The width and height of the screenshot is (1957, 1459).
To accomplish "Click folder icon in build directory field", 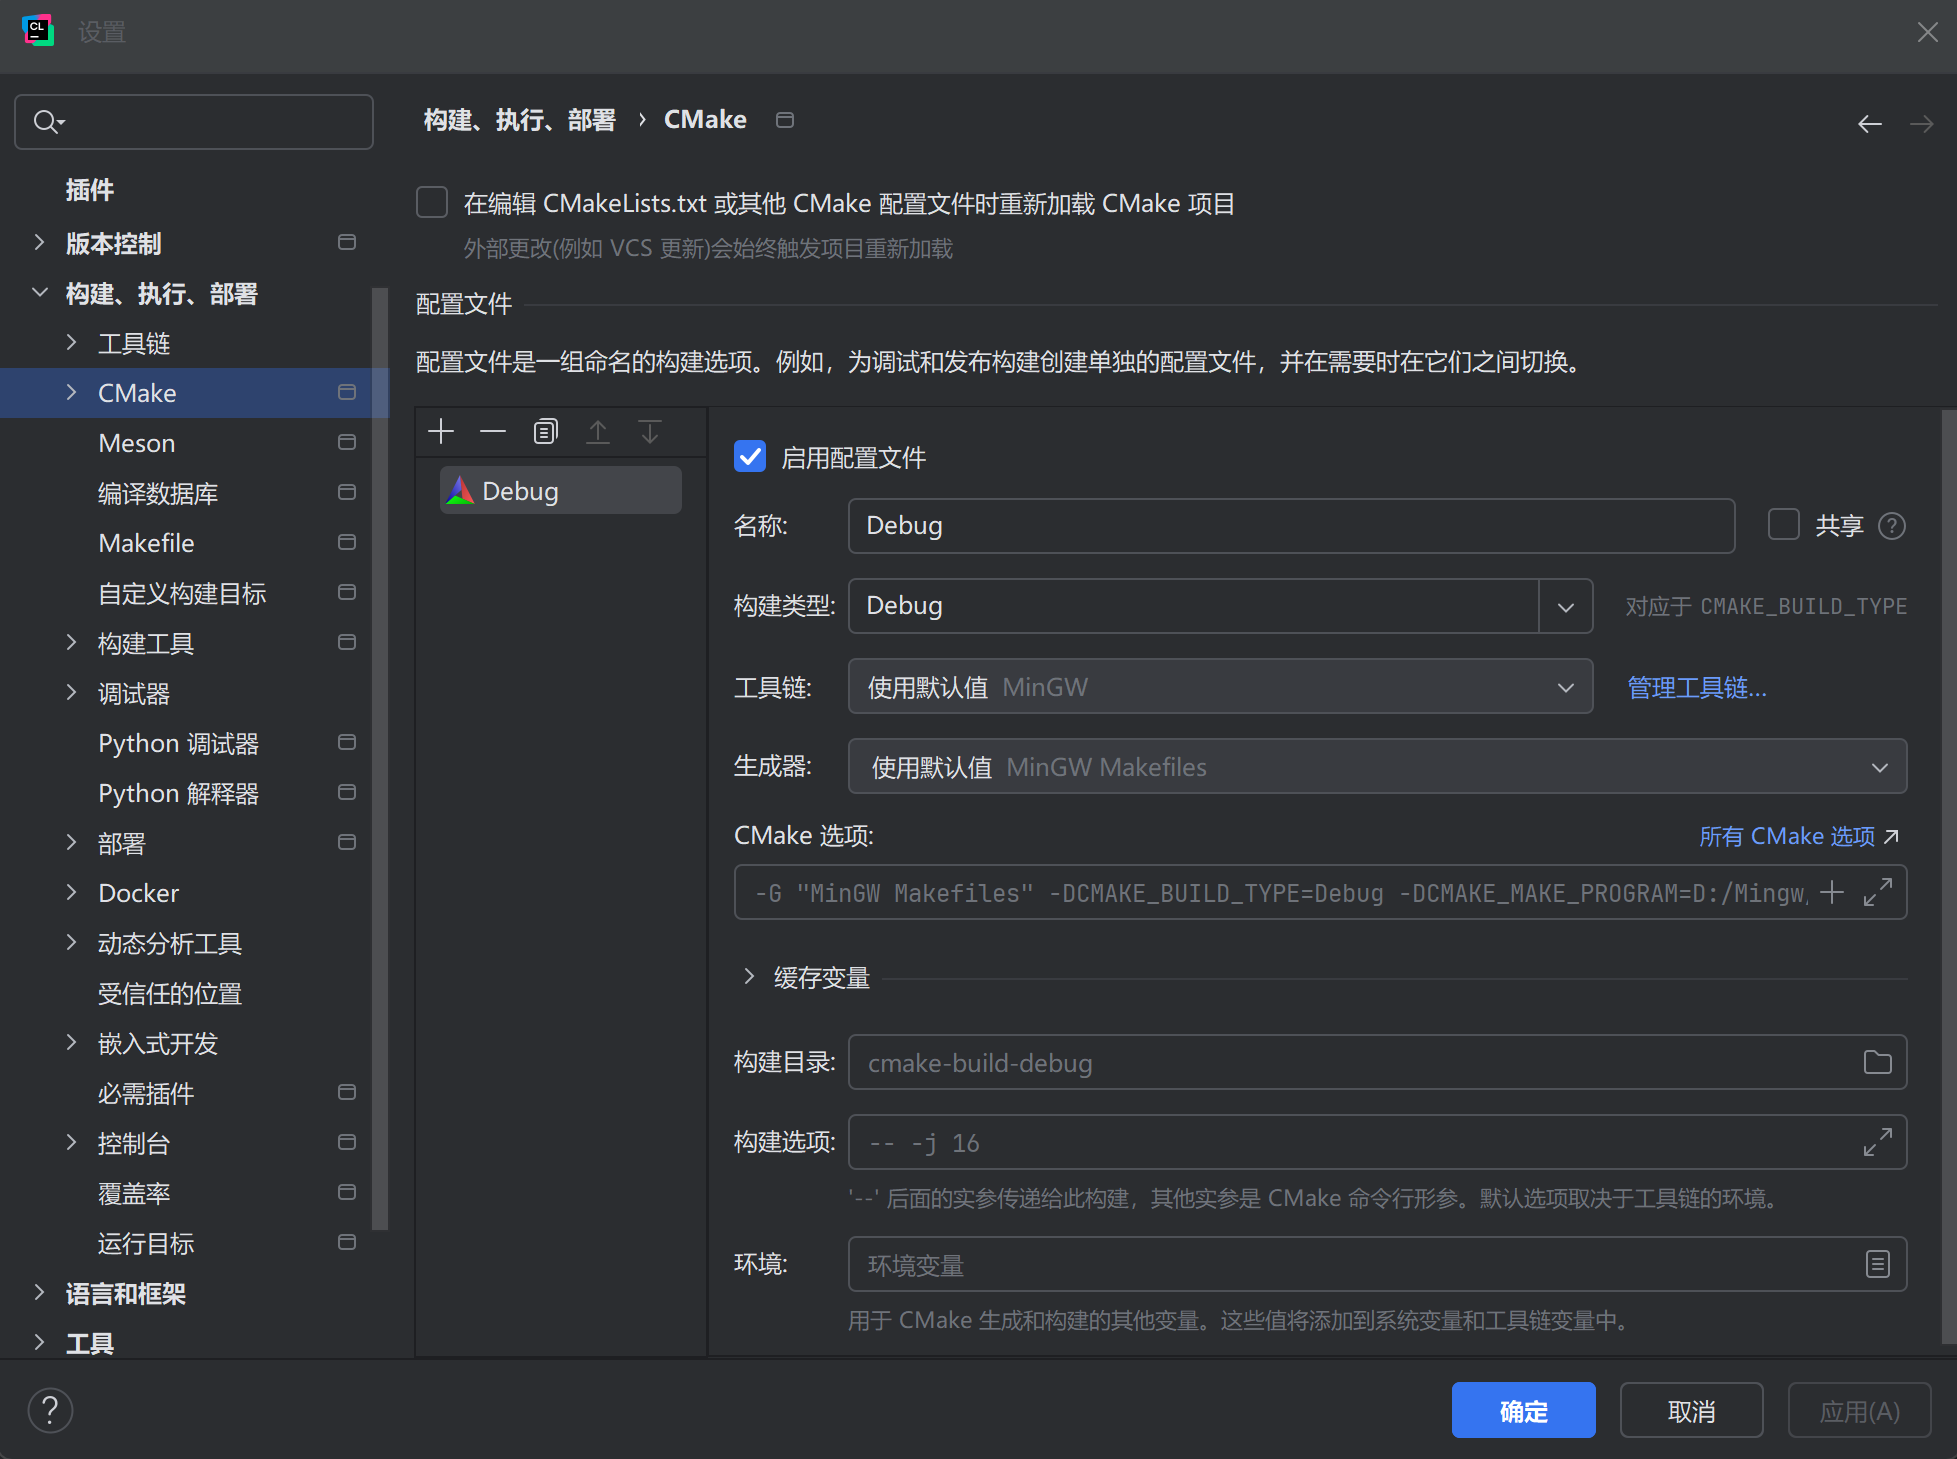I will point(1877,1062).
